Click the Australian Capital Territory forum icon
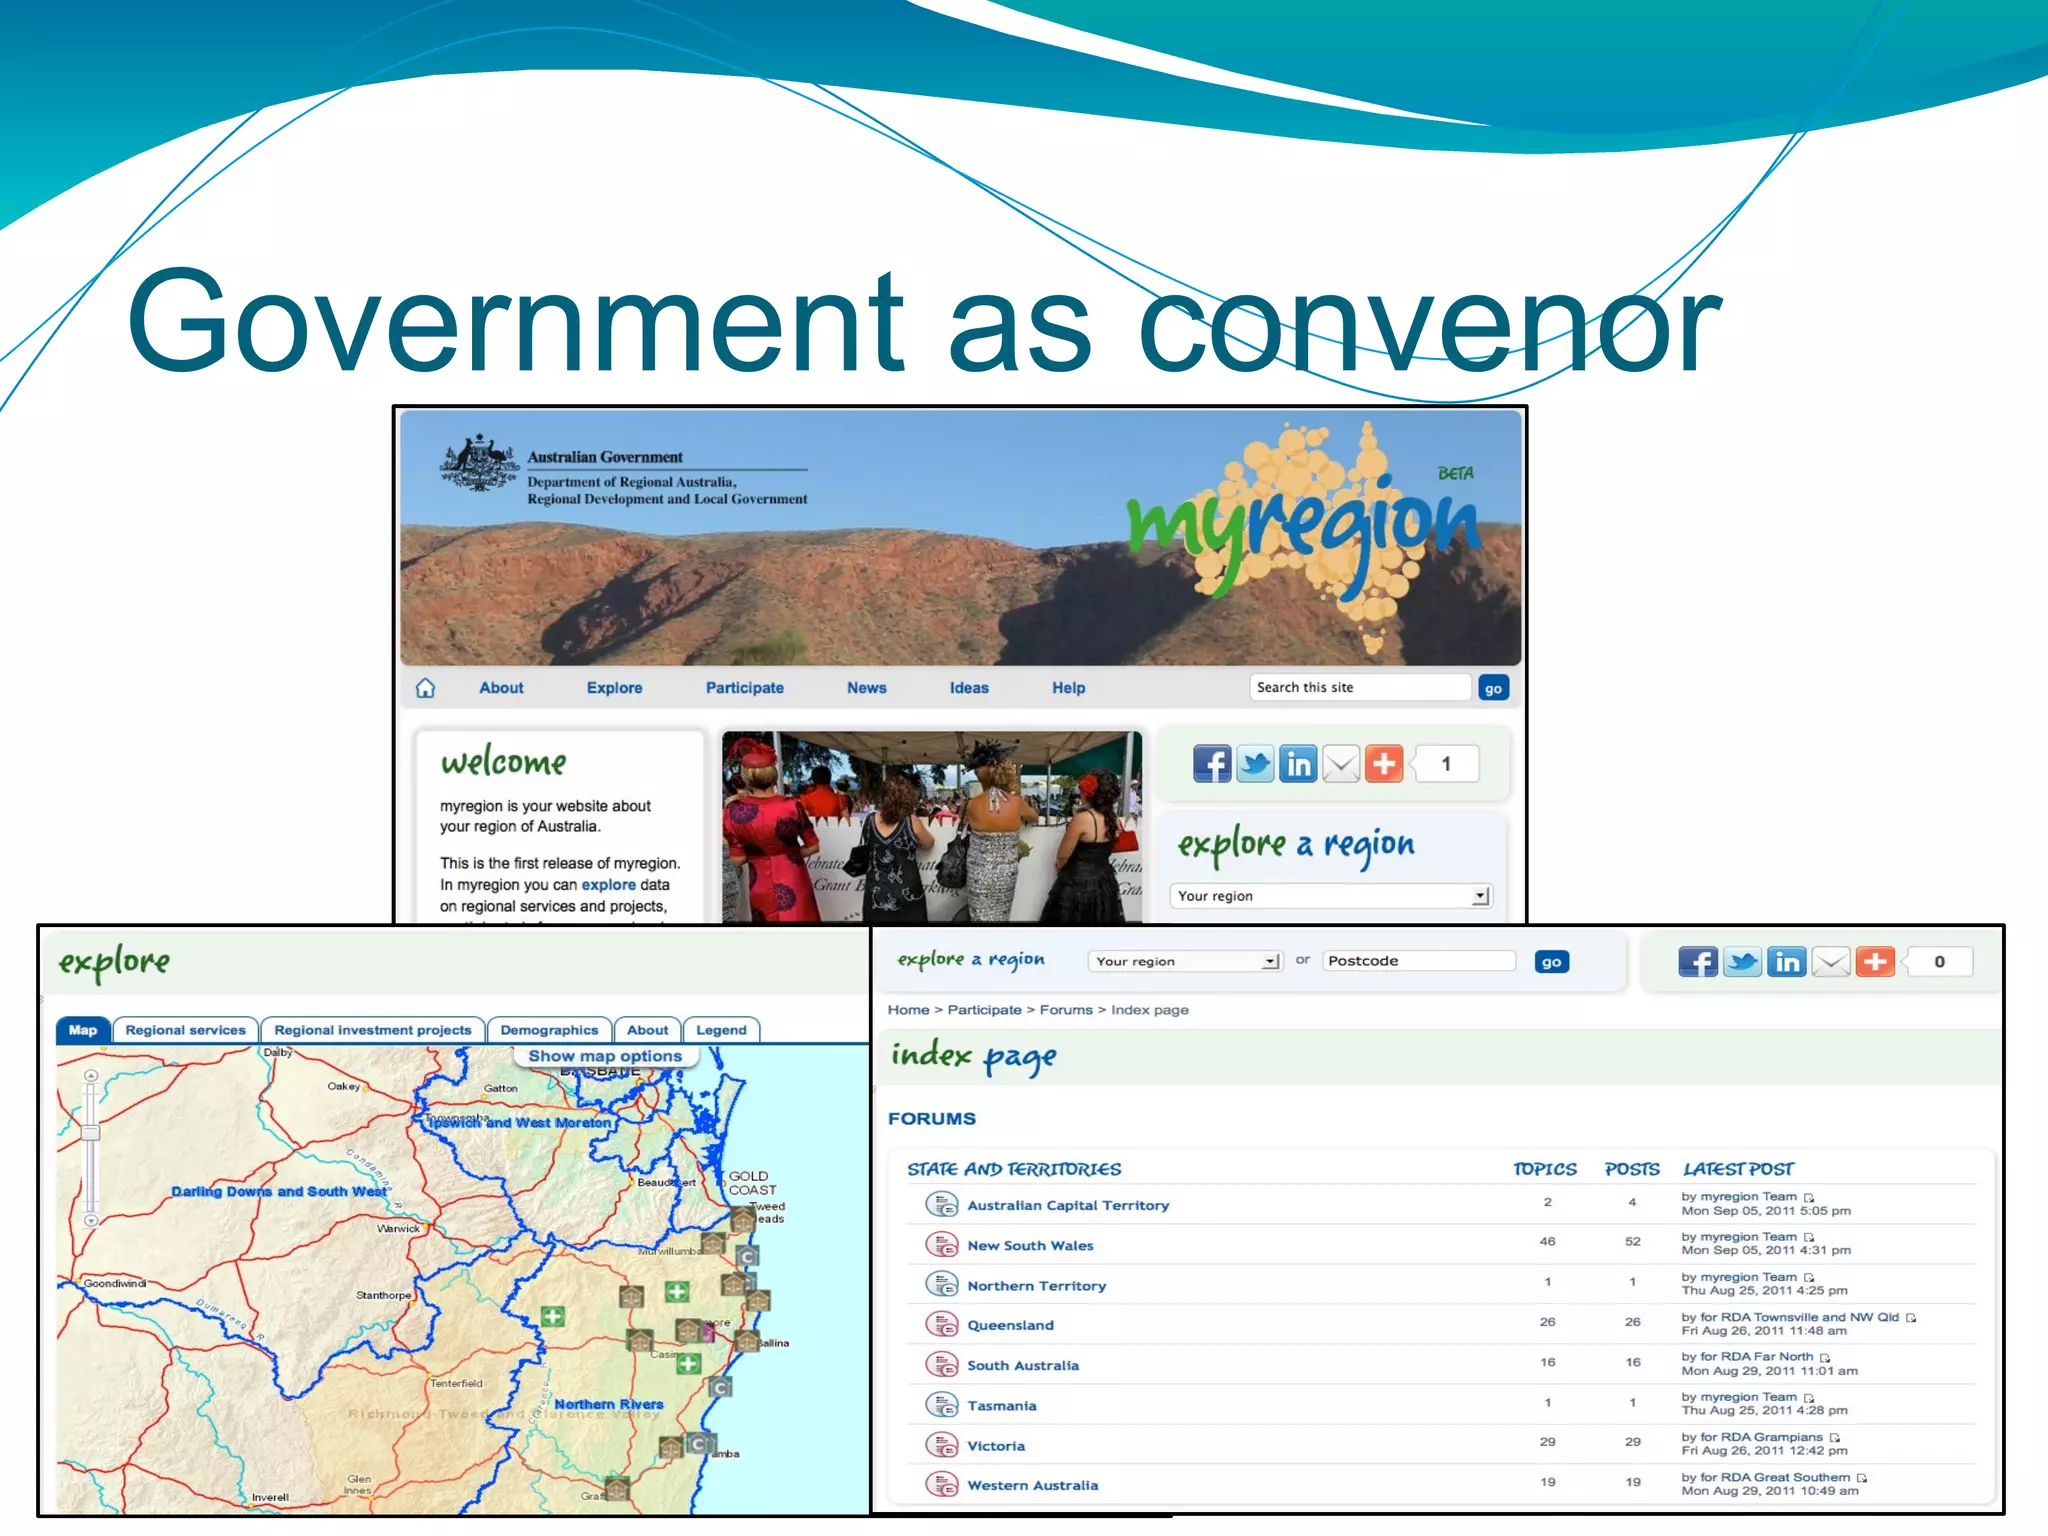Image resolution: width=2048 pixels, height=1536 pixels. (941, 1204)
